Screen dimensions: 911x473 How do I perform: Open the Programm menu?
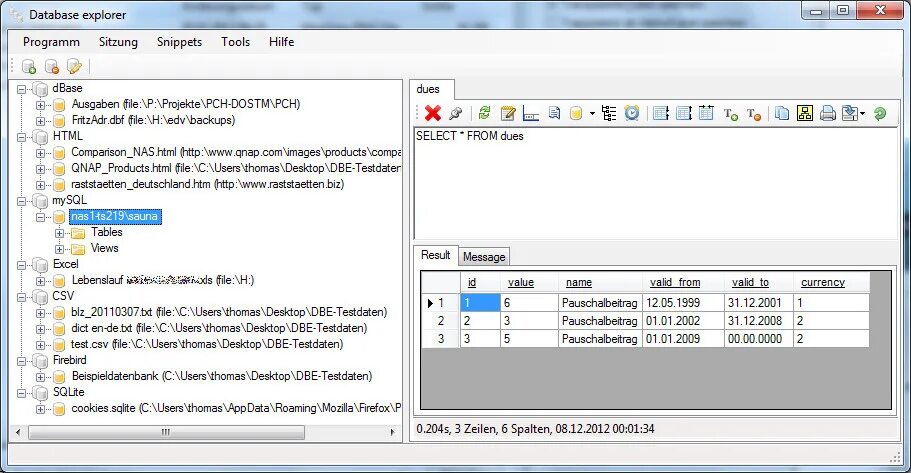point(51,42)
